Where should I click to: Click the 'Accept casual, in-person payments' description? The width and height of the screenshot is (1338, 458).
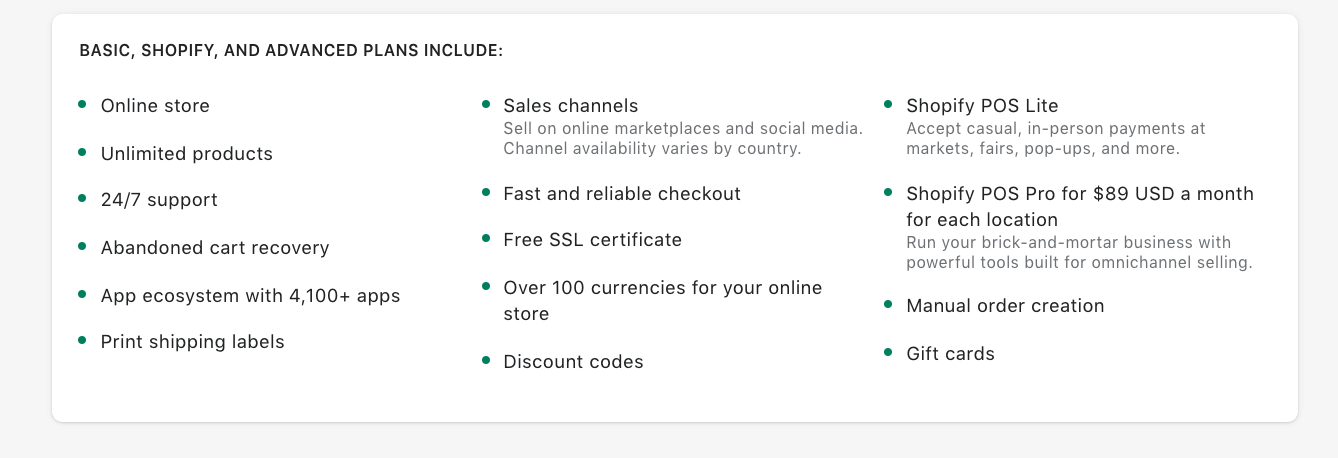point(1056,139)
